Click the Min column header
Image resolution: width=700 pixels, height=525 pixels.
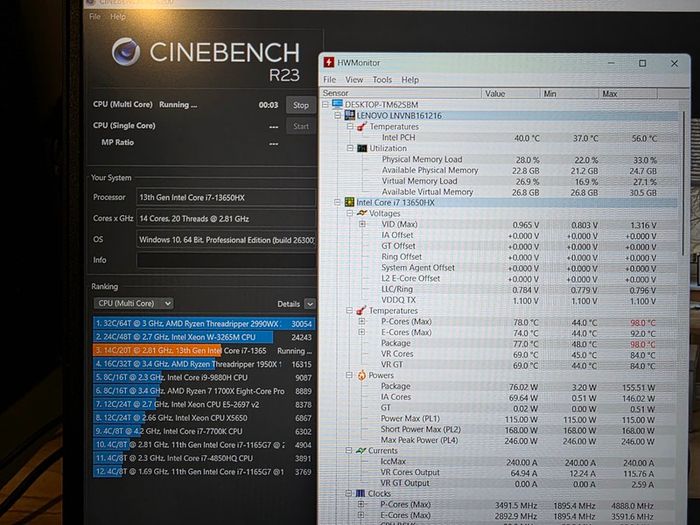pyautogui.click(x=569, y=94)
